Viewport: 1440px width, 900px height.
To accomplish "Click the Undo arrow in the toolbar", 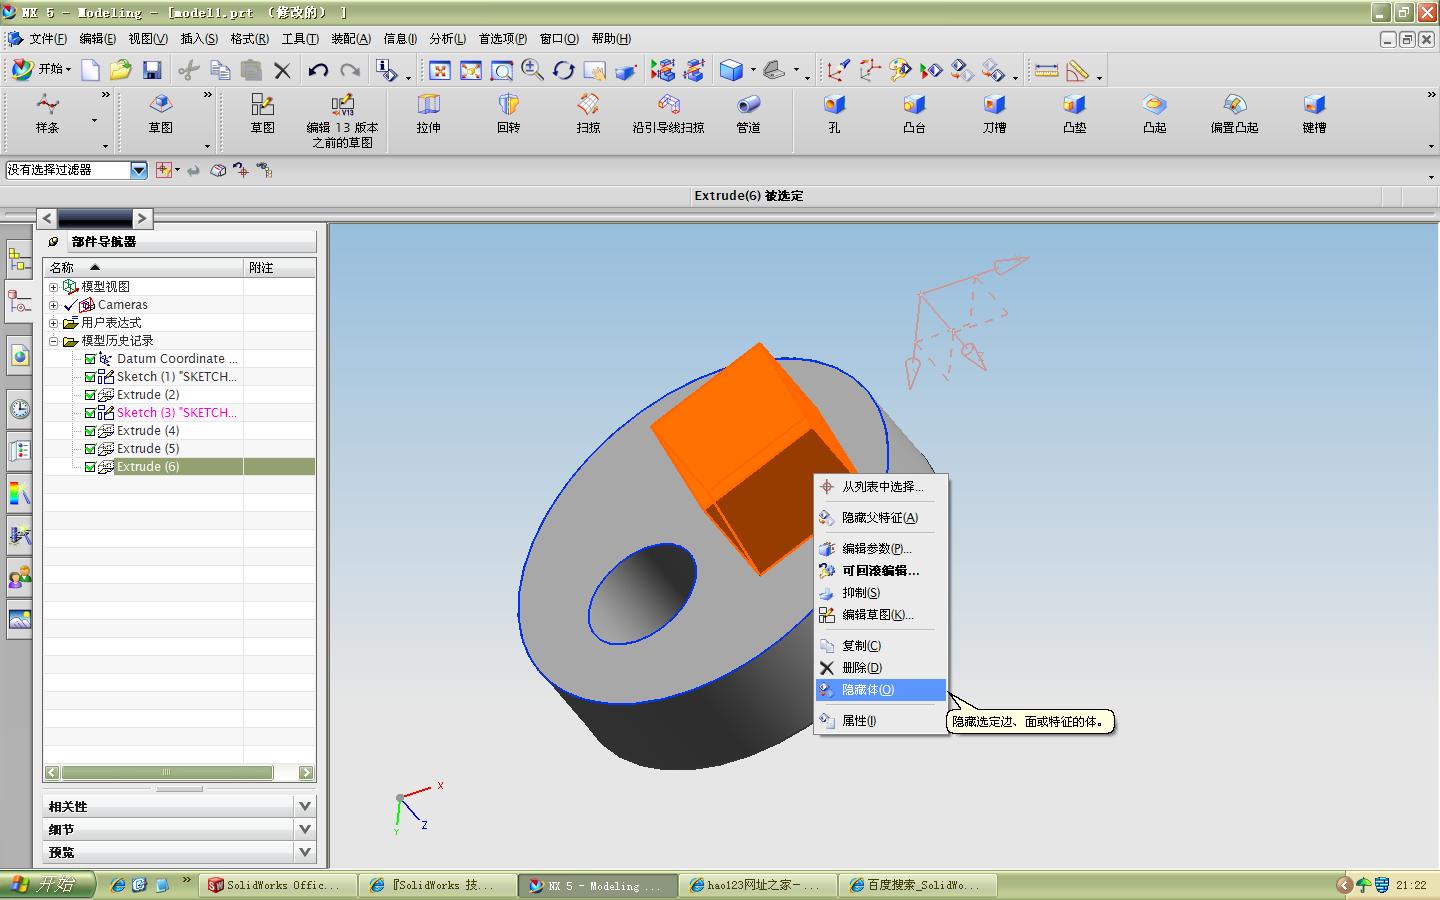I will [318, 70].
